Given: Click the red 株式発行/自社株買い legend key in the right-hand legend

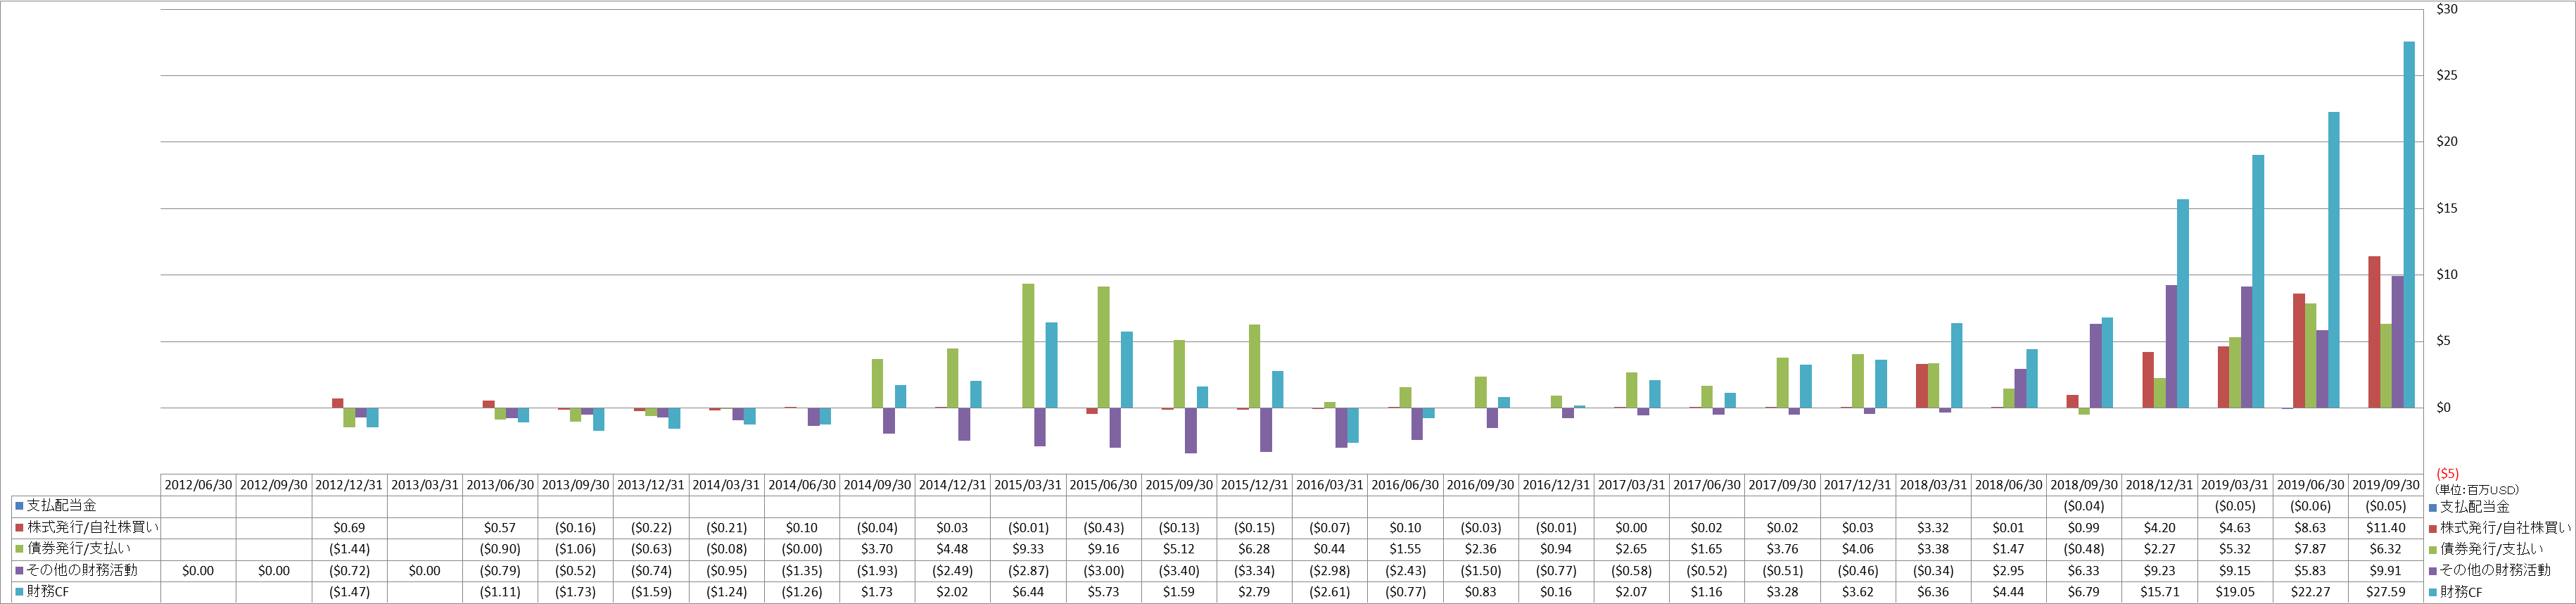Looking at the screenshot, I should (2433, 528).
